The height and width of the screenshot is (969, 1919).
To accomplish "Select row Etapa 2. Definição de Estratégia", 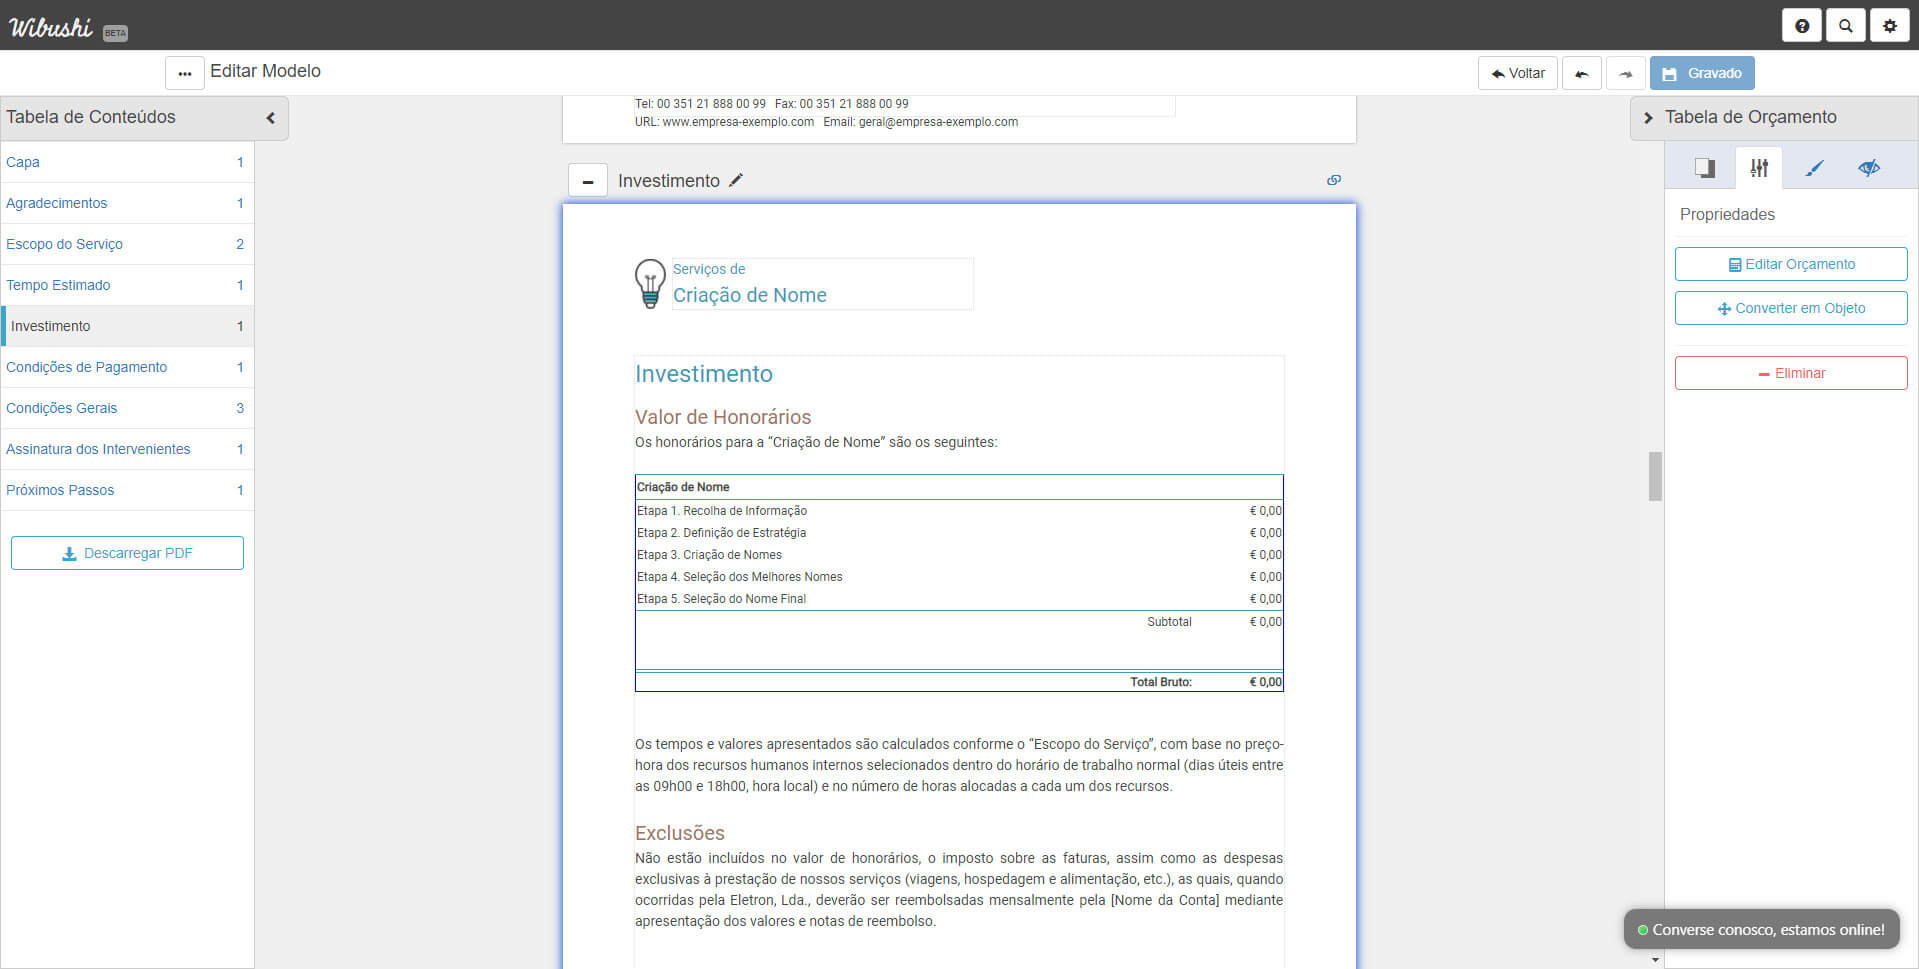I will (959, 533).
